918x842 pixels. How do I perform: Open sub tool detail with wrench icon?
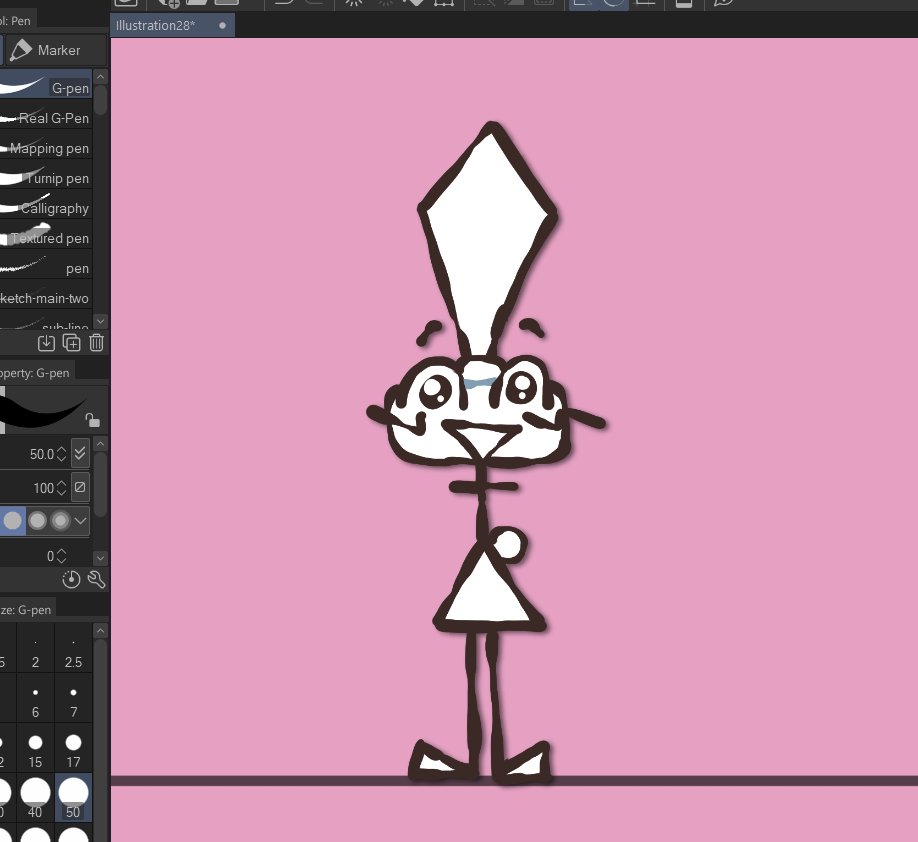click(x=96, y=579)
